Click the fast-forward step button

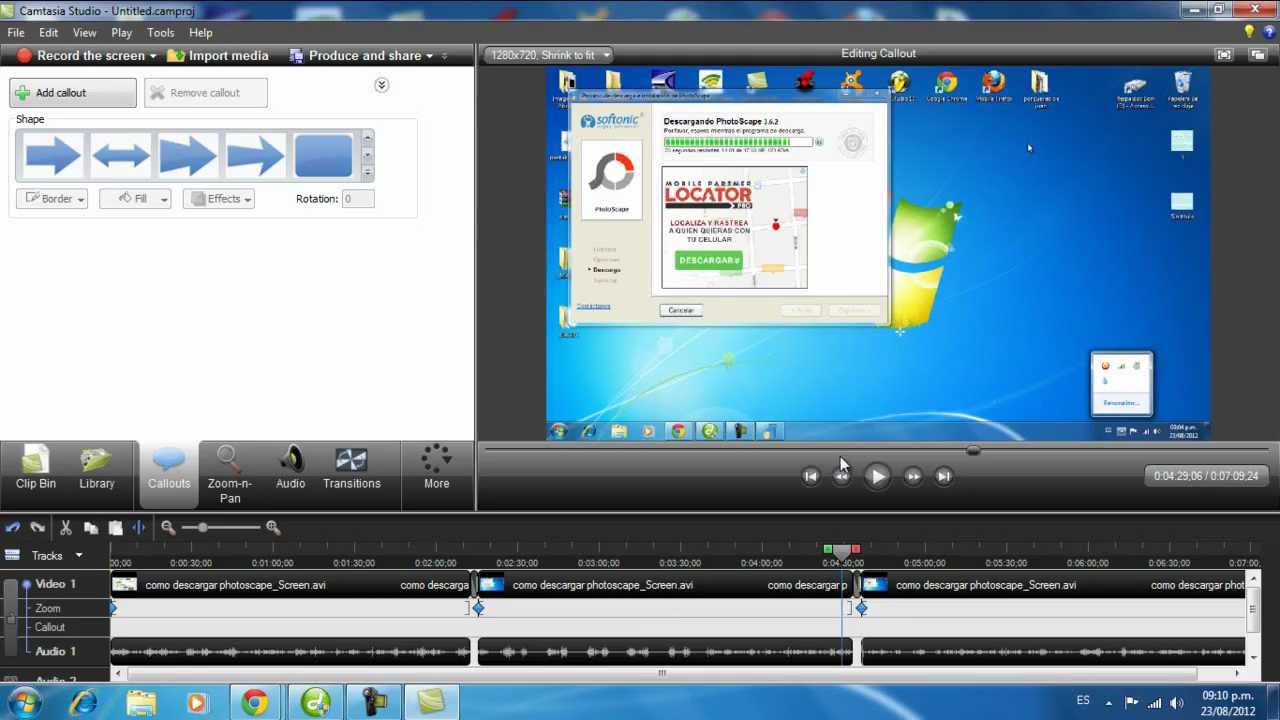coord(913,477)
